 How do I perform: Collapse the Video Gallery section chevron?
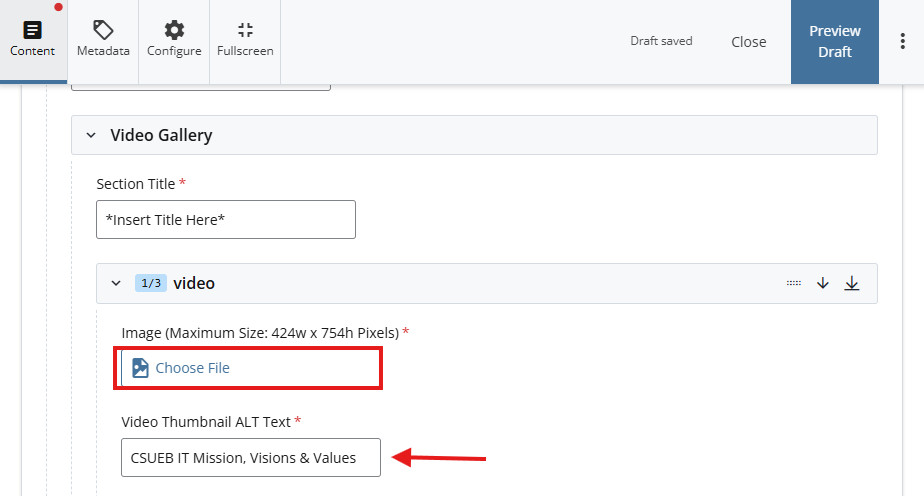91,135
